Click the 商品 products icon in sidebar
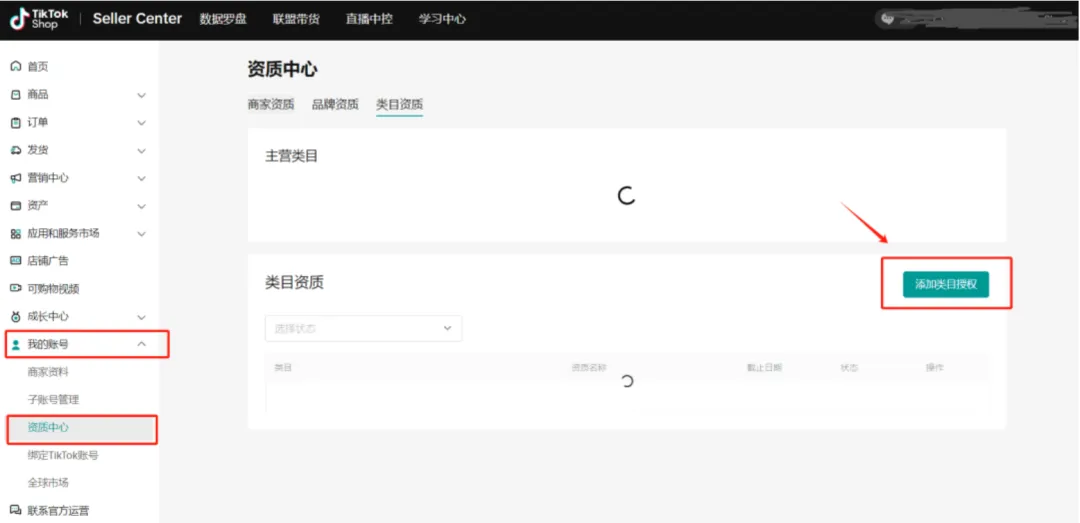 click(x=15, y=95)
